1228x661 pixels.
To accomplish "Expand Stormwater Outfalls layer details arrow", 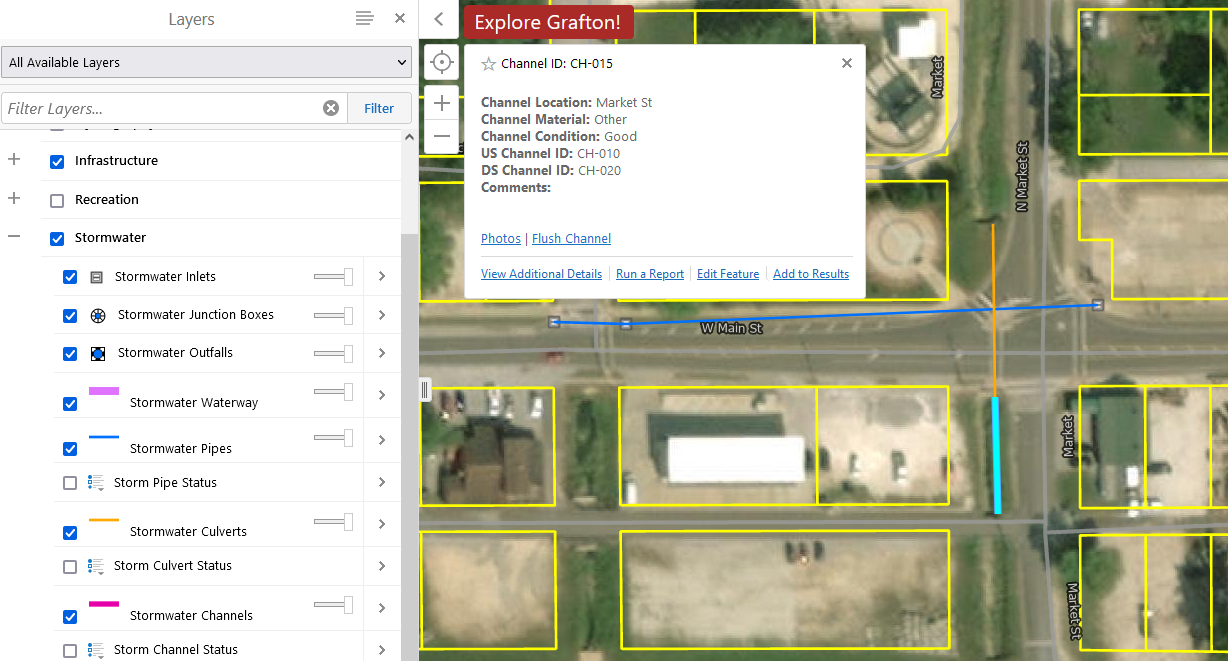I will click(382, 353).
